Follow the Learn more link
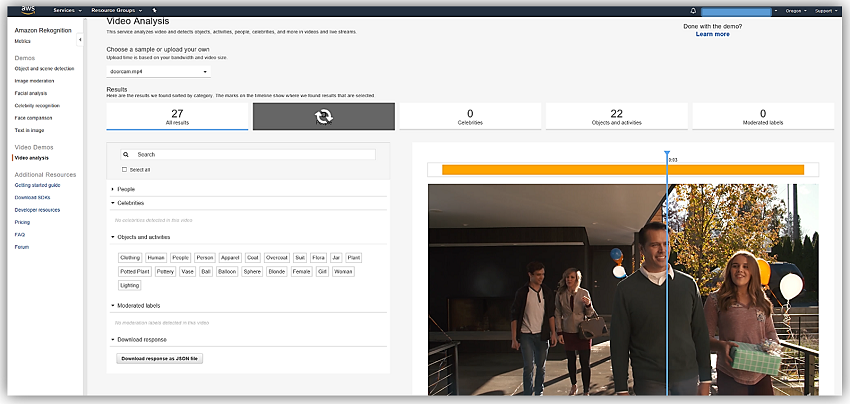 pyautogui.click(x=712, y=34)
